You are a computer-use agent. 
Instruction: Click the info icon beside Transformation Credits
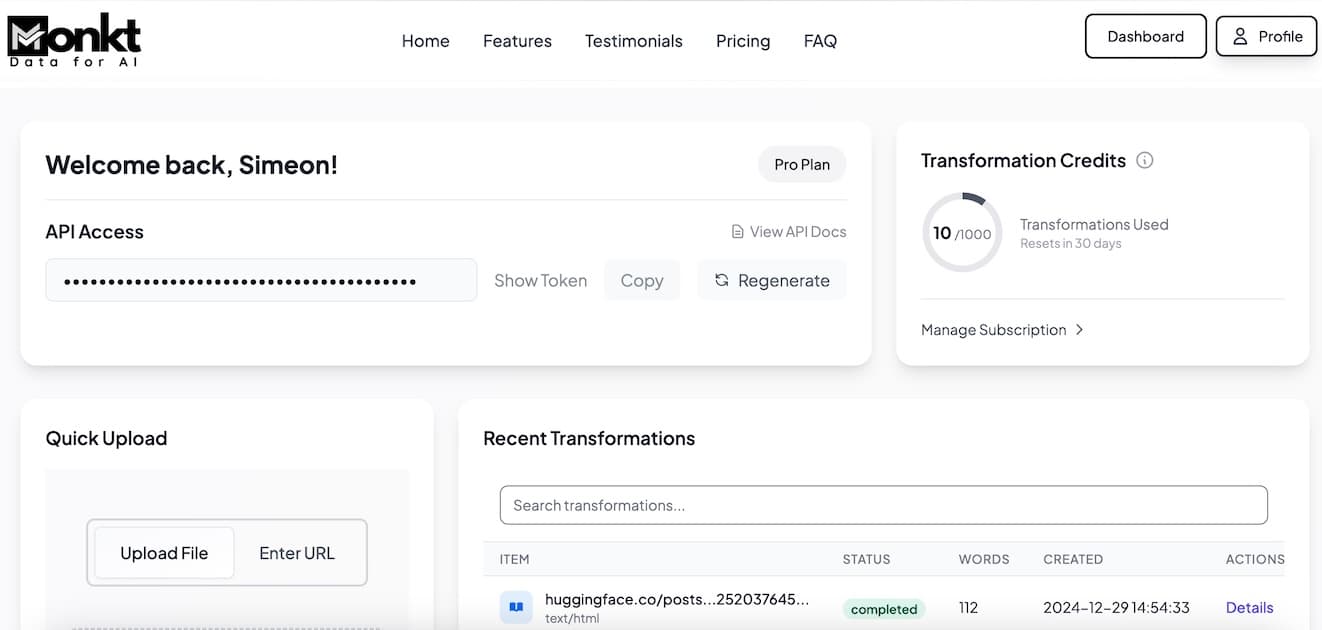(1145, 160)
